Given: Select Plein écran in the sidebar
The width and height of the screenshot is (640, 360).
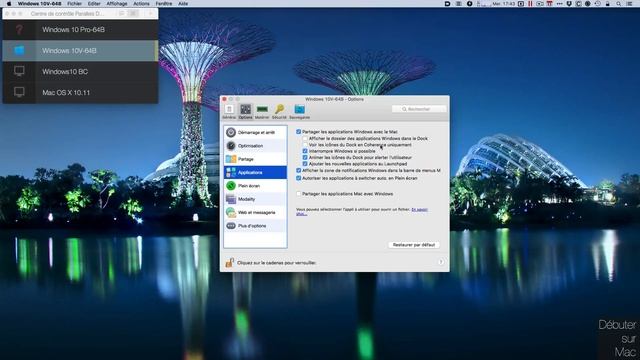Looking at the screenshot, I should 256,186.
